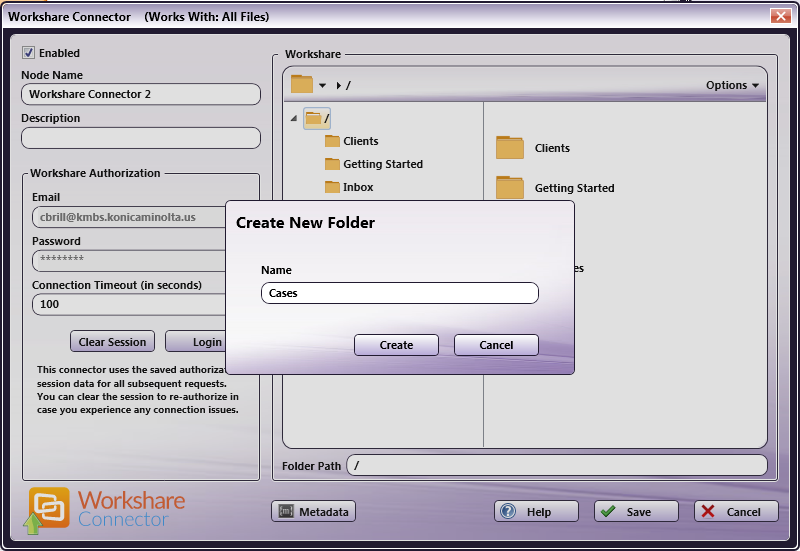Open the Options dropdown menu

(732, 85)
